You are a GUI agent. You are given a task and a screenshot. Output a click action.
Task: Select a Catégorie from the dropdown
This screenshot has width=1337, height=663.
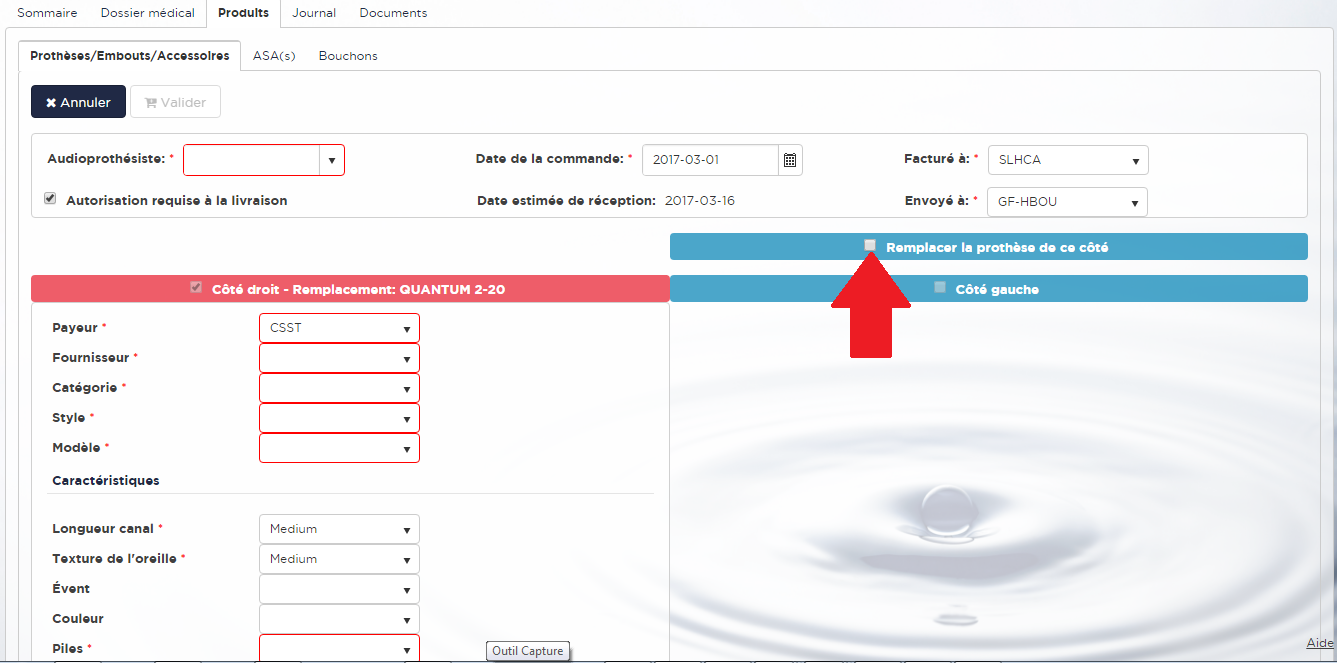(x=339, y=388)
